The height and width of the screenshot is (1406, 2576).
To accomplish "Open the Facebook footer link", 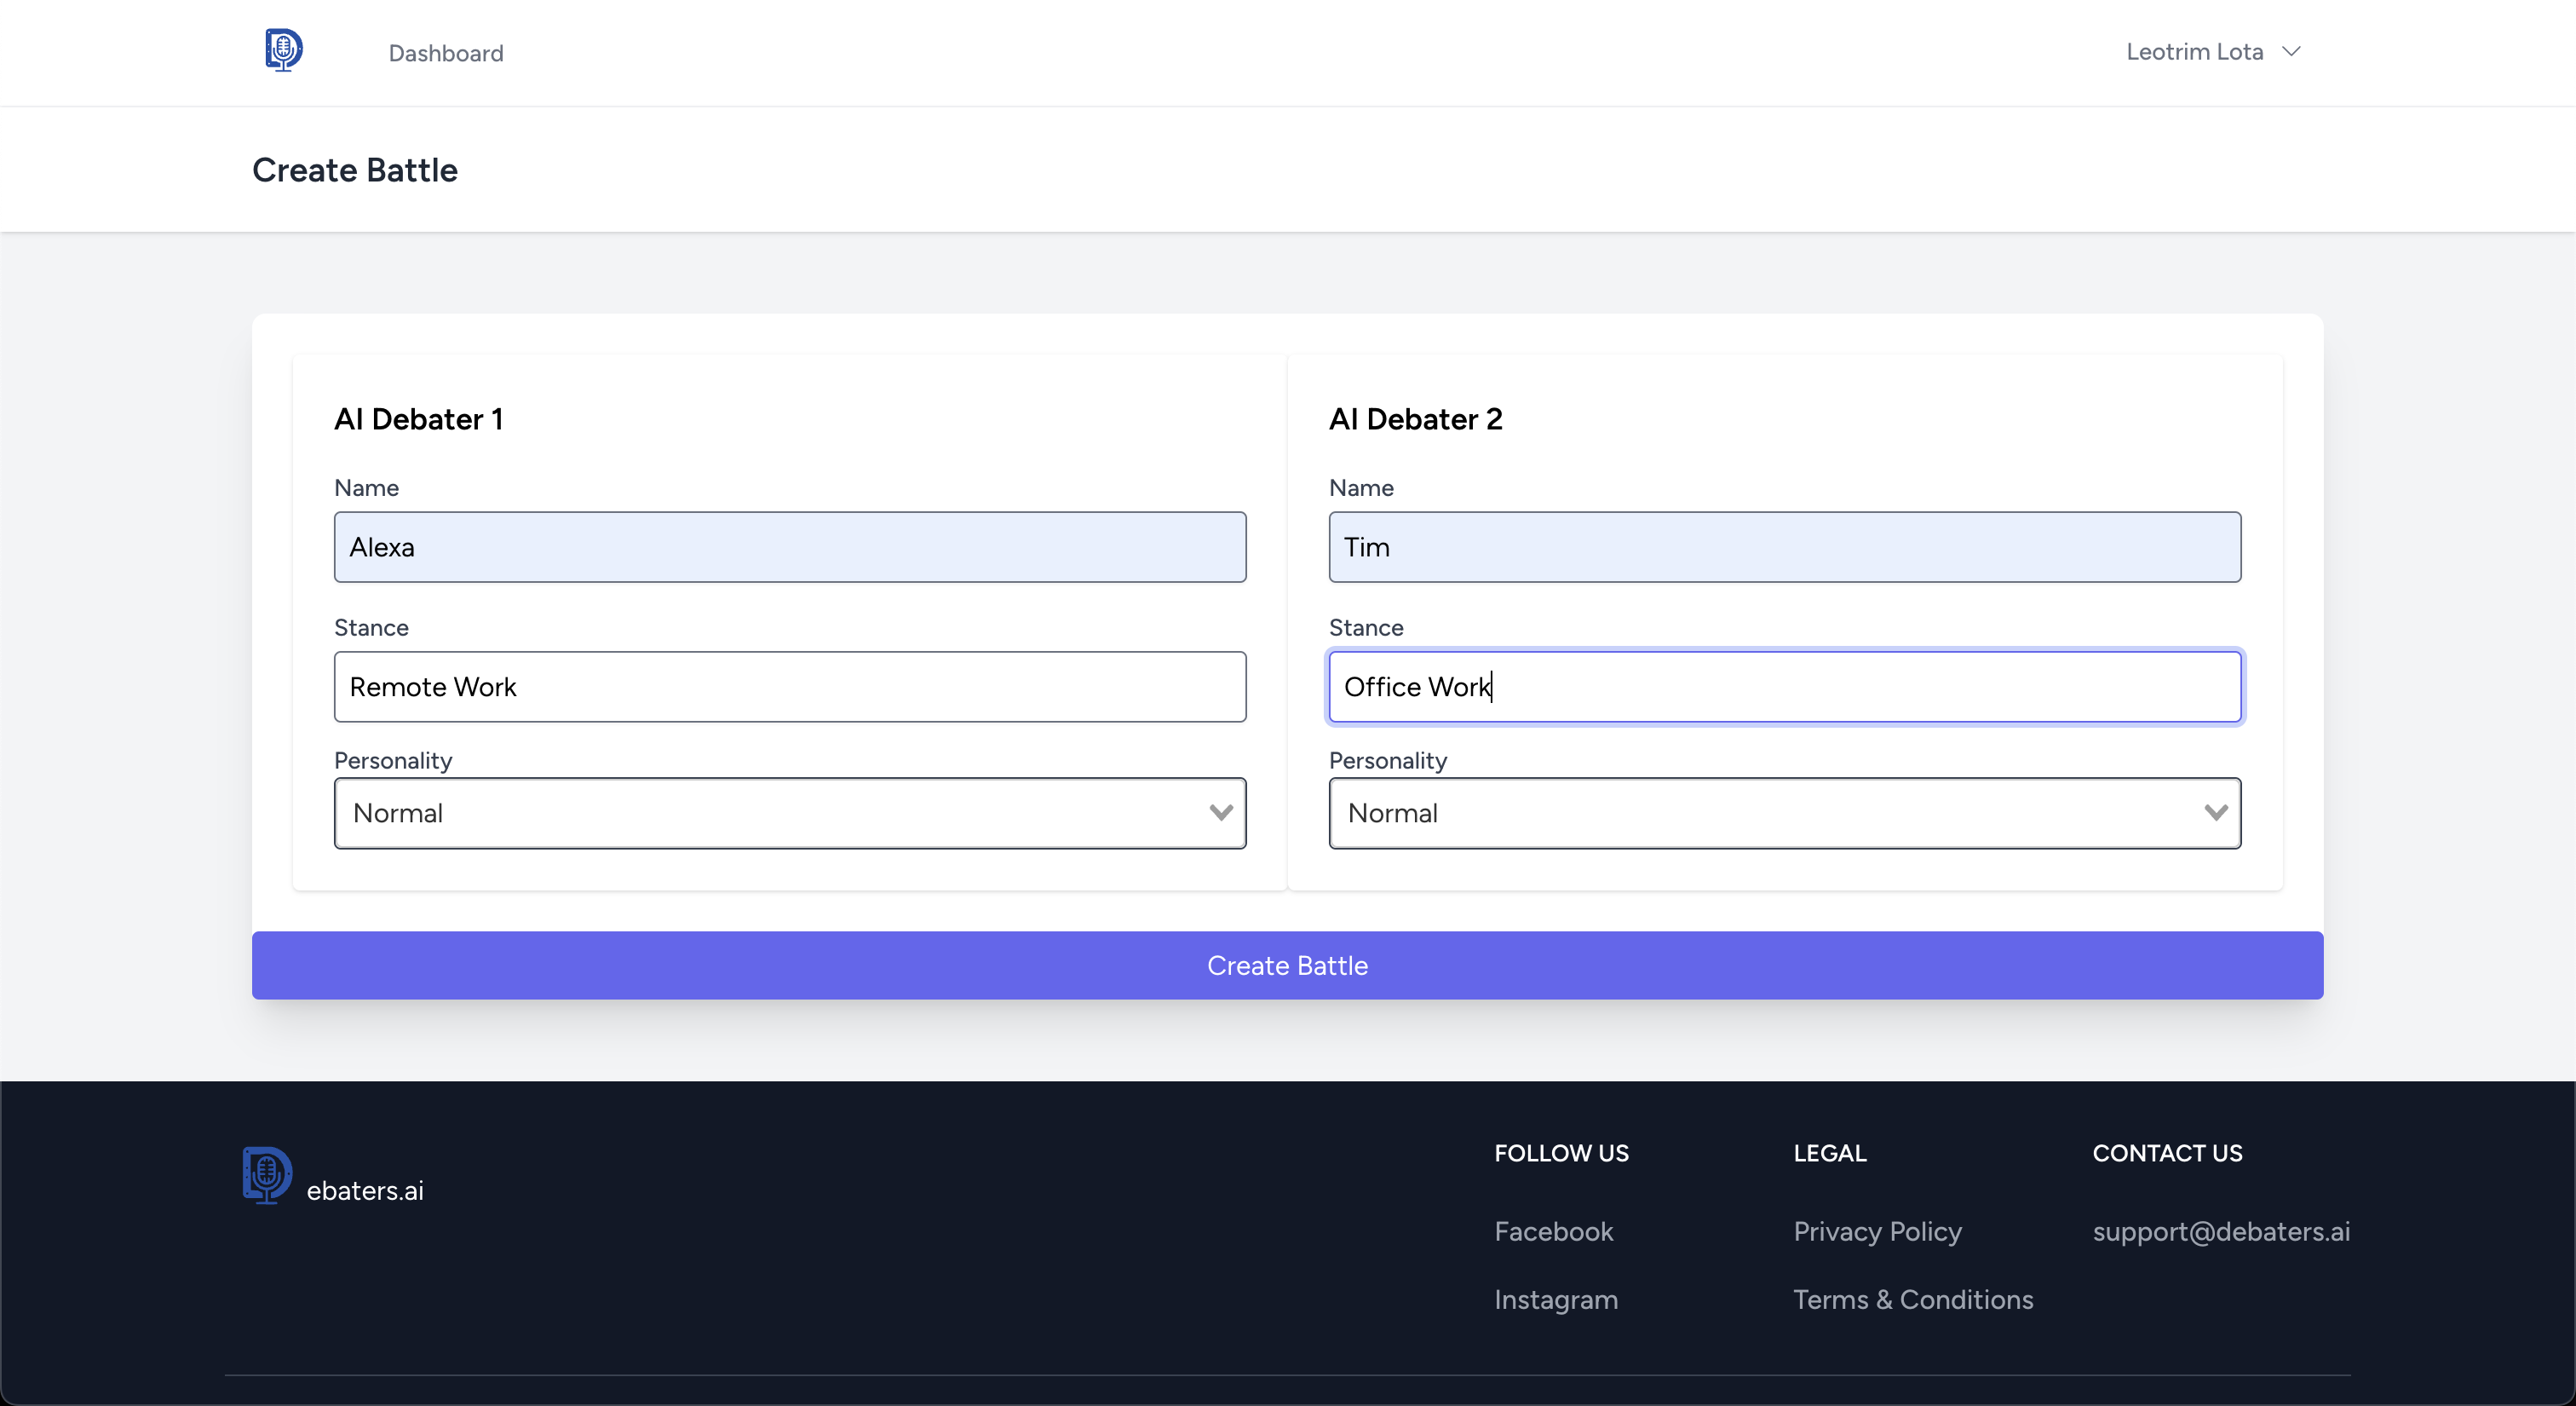I will point(1553,1231).
